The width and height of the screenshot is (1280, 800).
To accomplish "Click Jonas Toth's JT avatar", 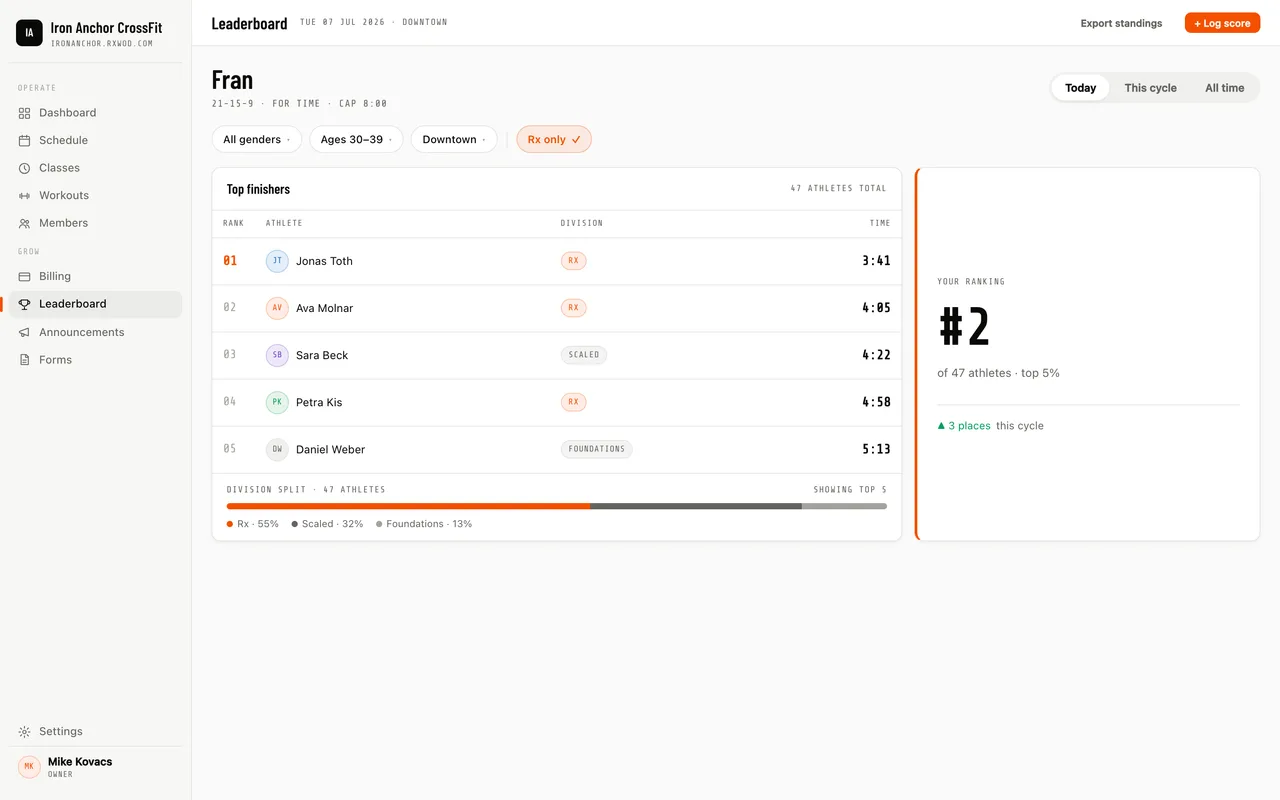I will pos(277,261).
